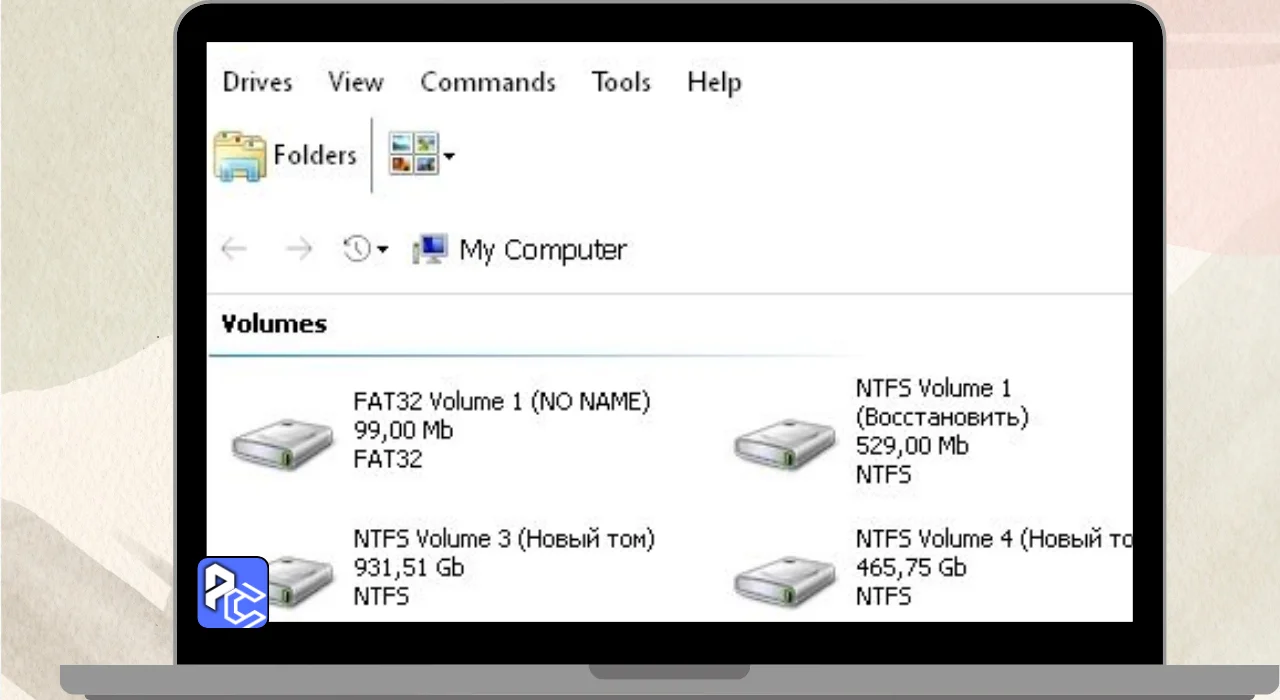Click the FAT32 Volume 1 (NO NAME) label
The width and height of the screenshot is (1280, 700).
coord(502,402)
